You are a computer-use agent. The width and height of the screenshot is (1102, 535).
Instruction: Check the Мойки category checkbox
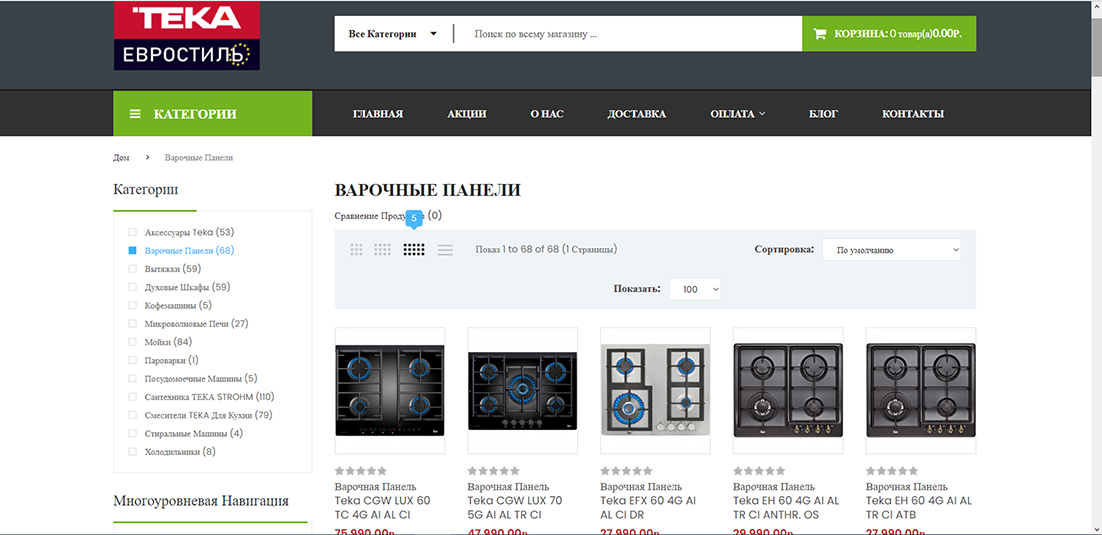132,342
